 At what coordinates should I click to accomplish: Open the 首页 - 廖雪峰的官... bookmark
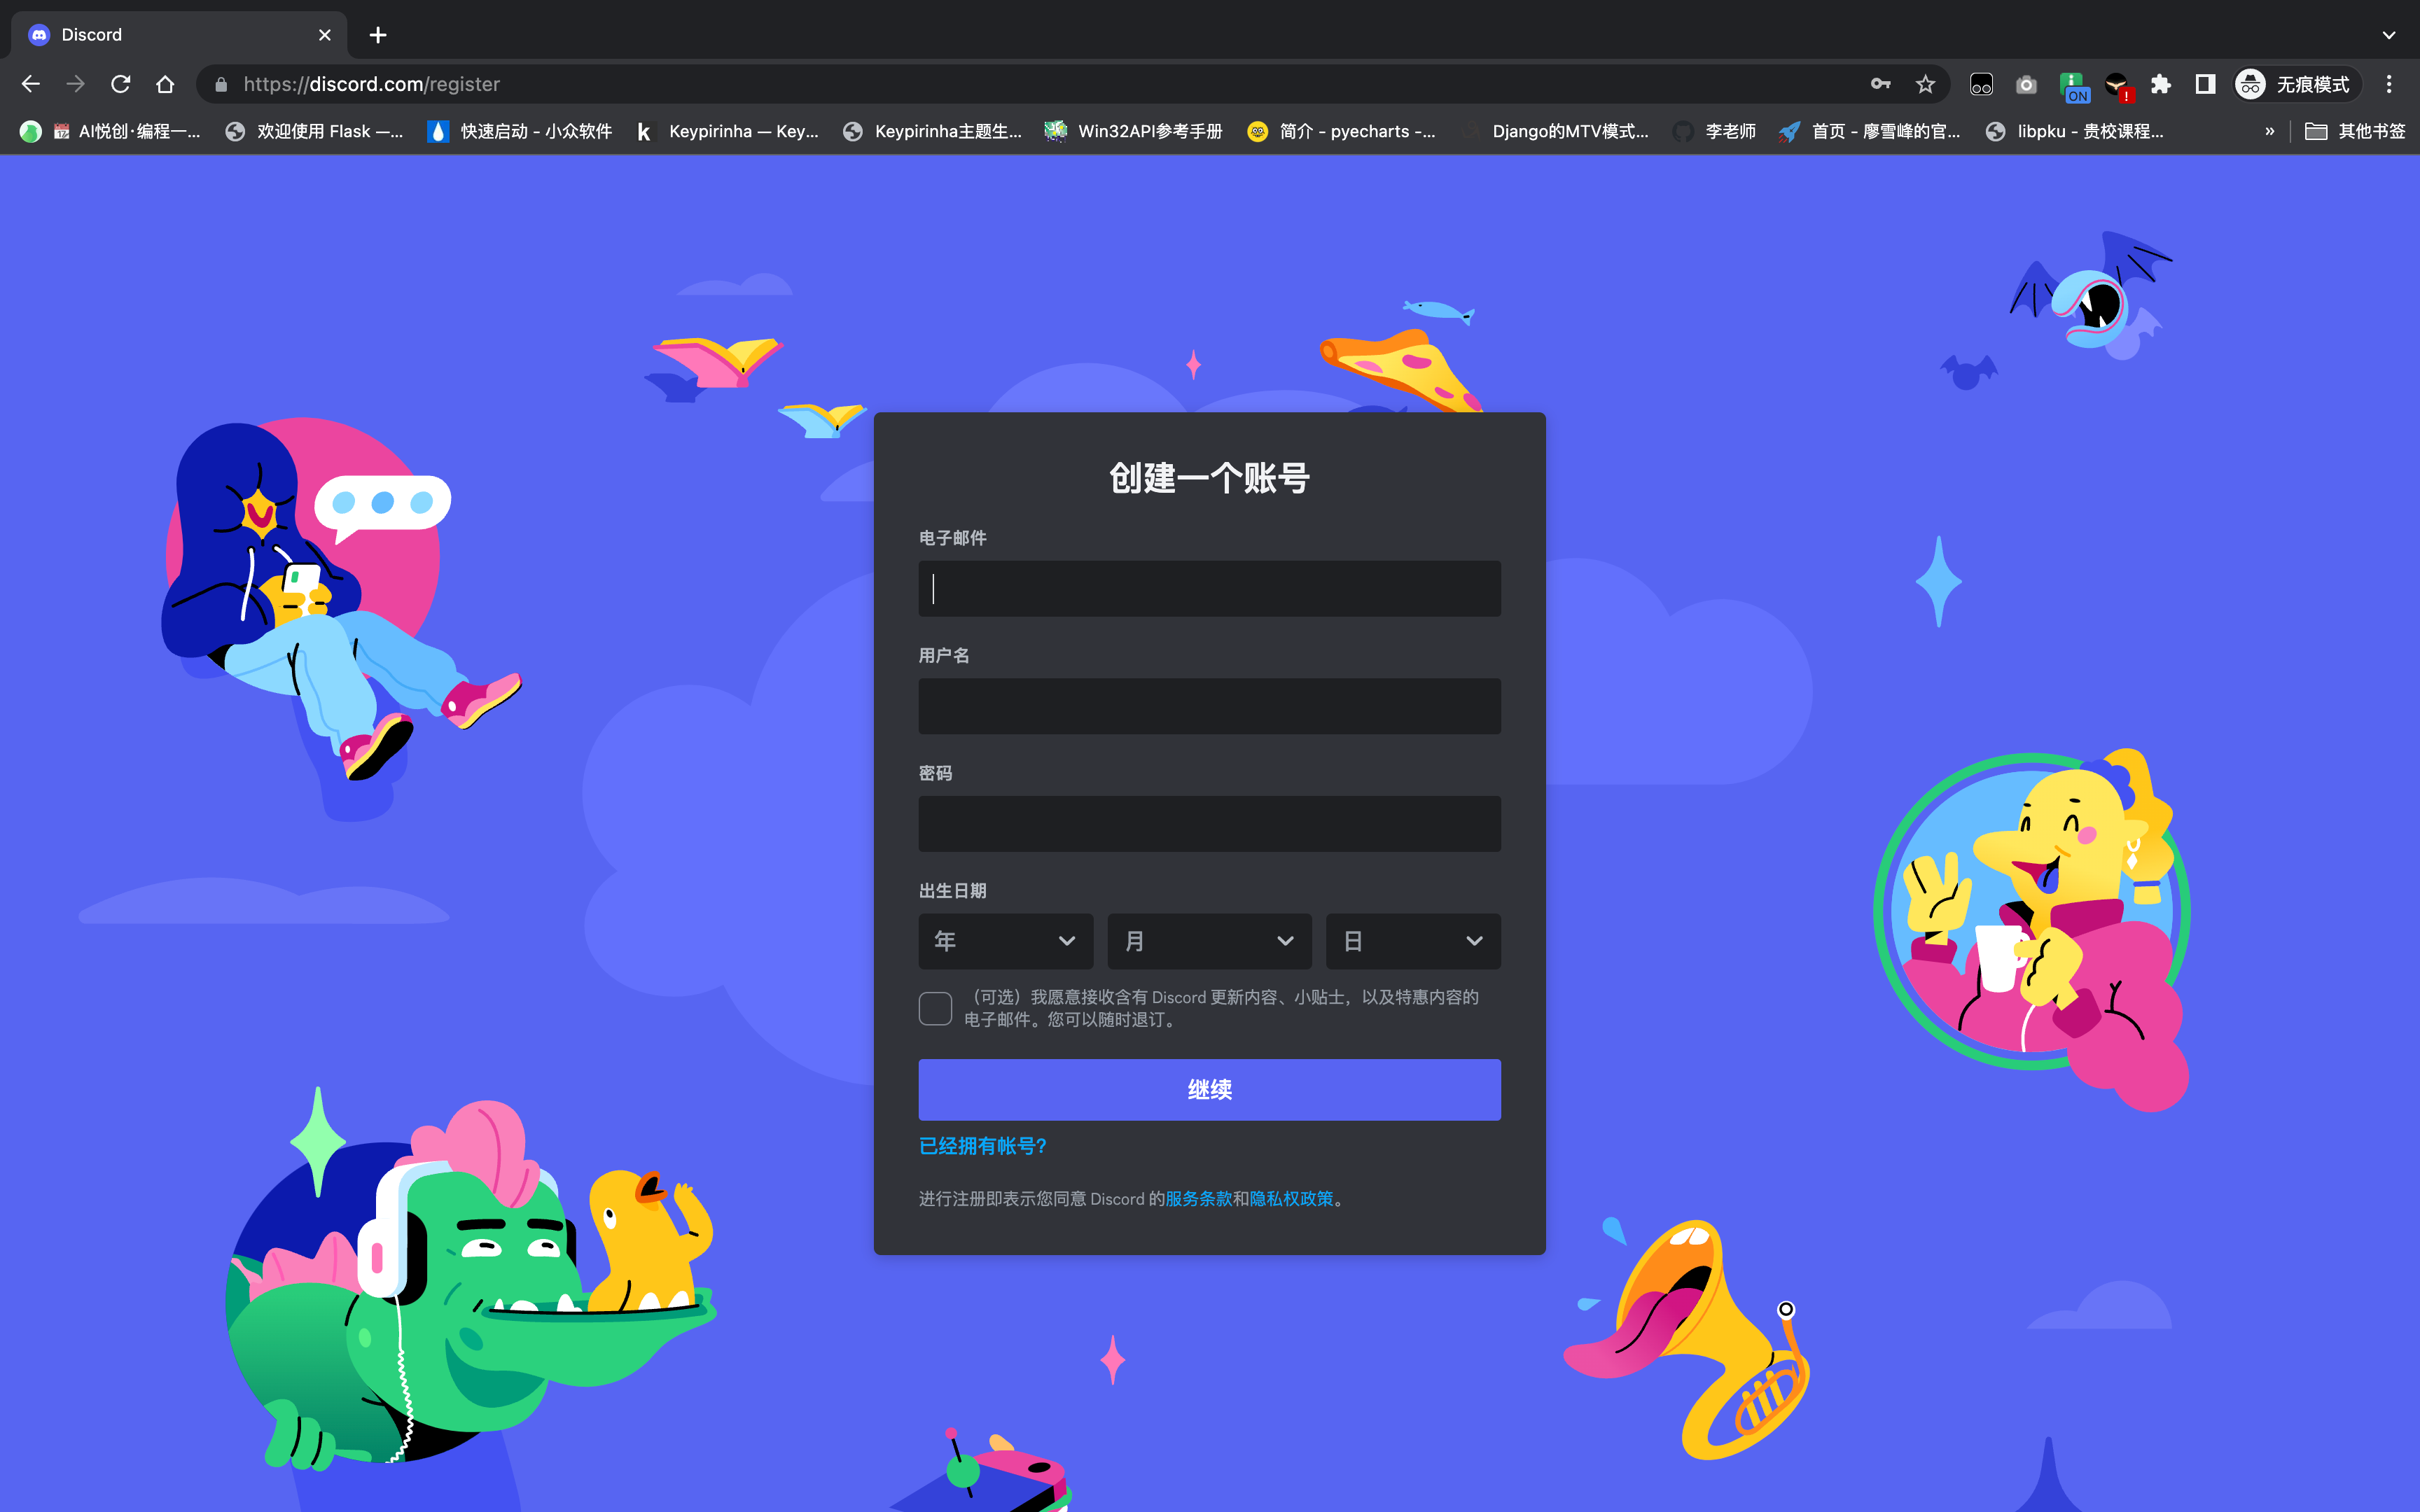(x=1870, y=131)
